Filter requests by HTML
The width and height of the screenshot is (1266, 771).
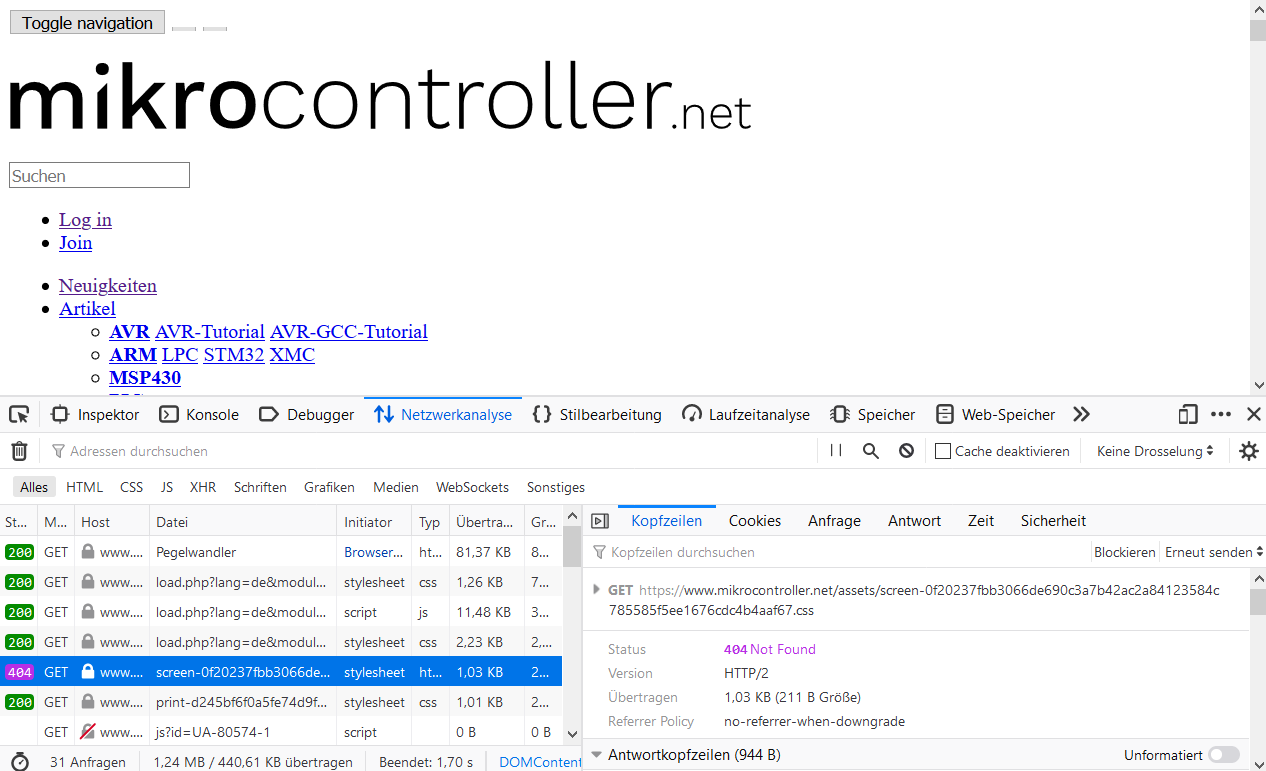(x=85, y=487)
